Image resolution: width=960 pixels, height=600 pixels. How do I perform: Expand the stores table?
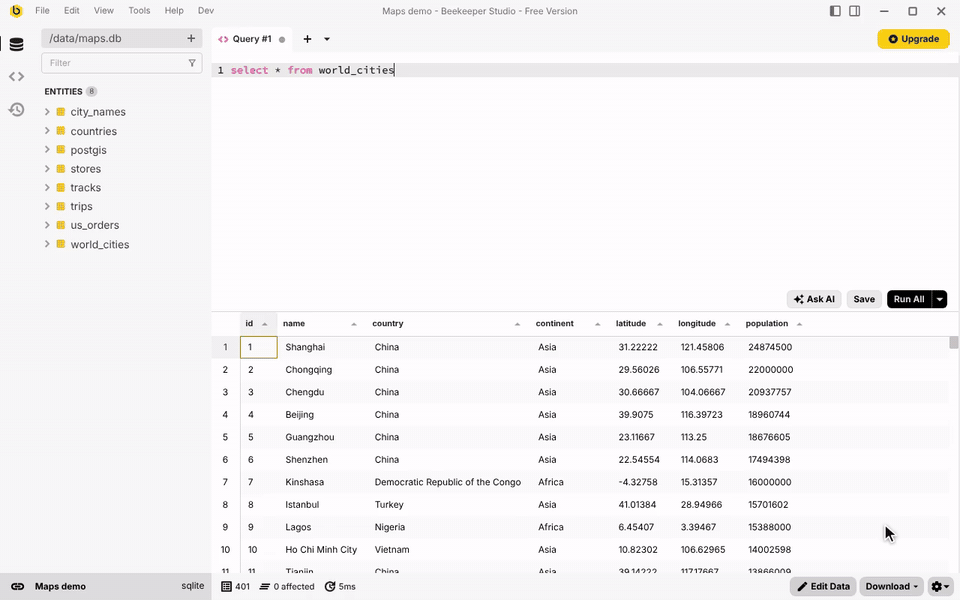click(47, 168)
